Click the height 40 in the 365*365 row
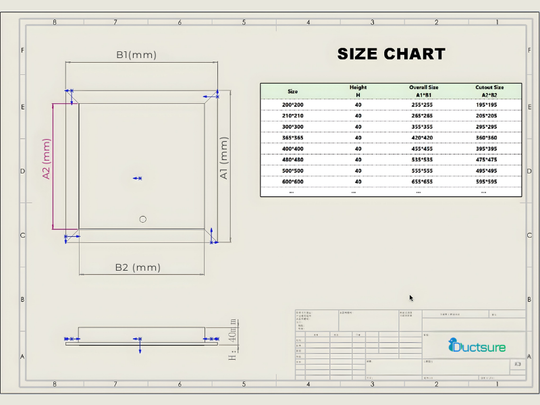 point(358,138)
